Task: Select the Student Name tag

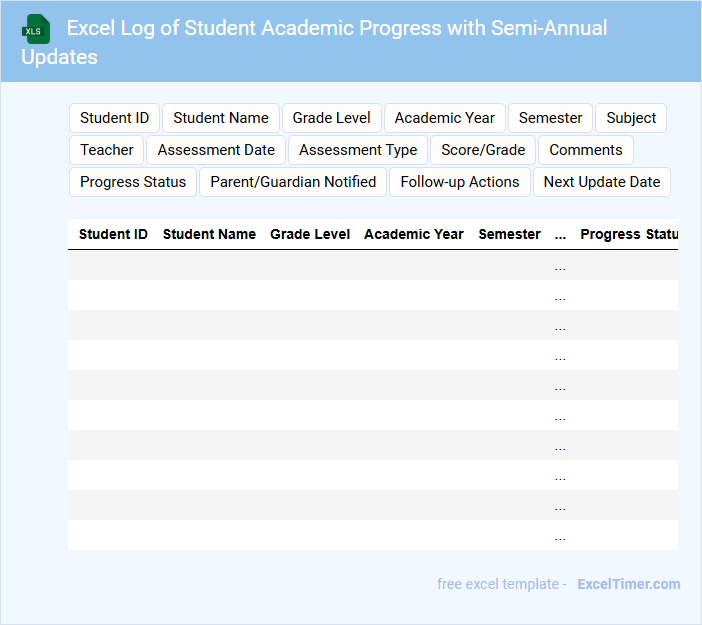Action: point(221,118)
